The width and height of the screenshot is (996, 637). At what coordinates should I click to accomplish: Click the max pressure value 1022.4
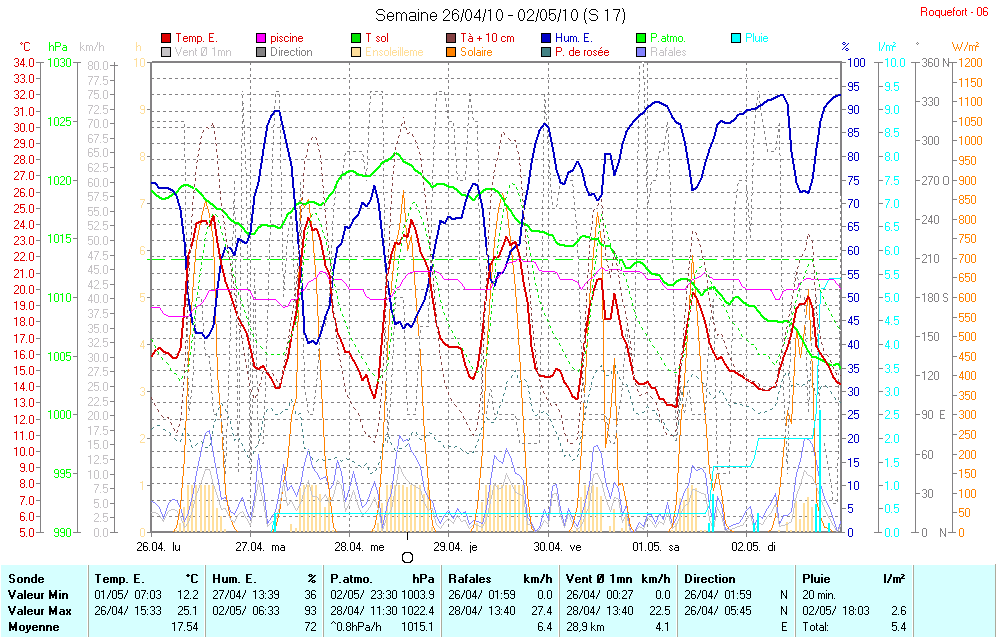click(x=419, y=611)
